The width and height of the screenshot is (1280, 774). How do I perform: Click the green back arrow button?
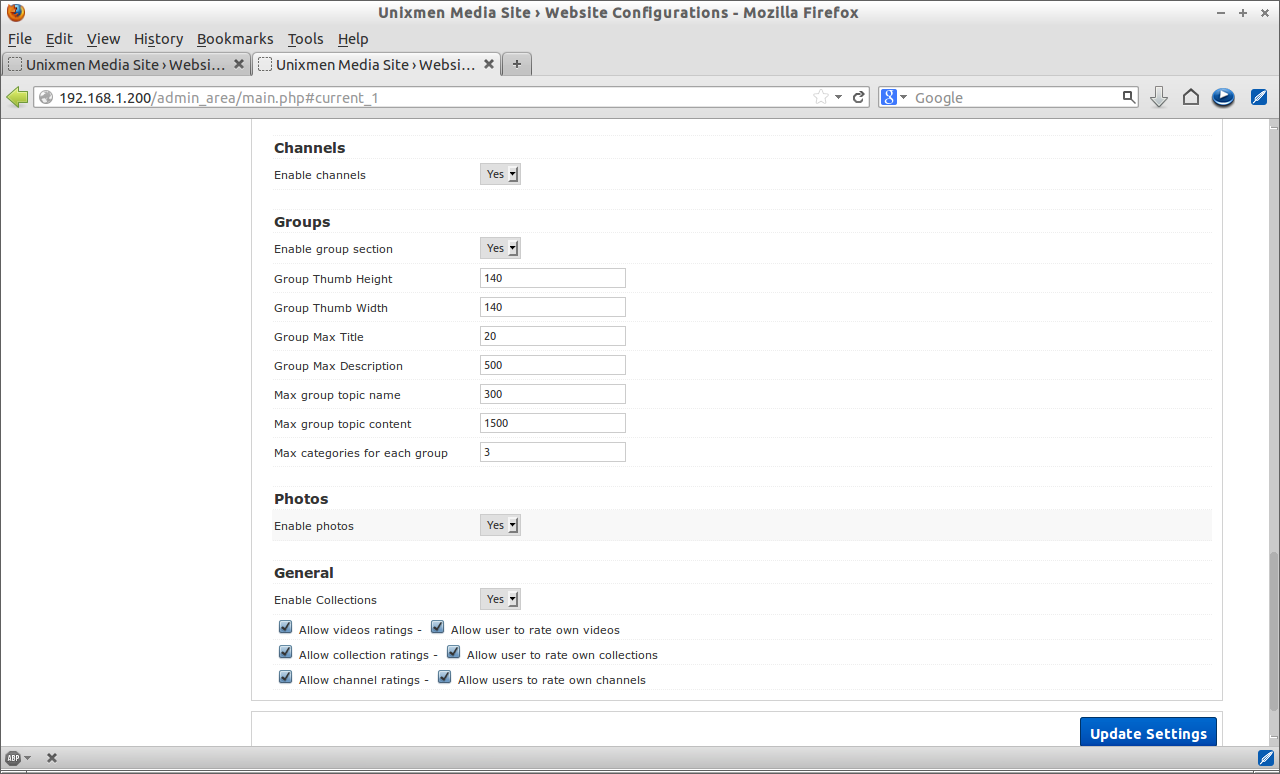pos(17,97)
